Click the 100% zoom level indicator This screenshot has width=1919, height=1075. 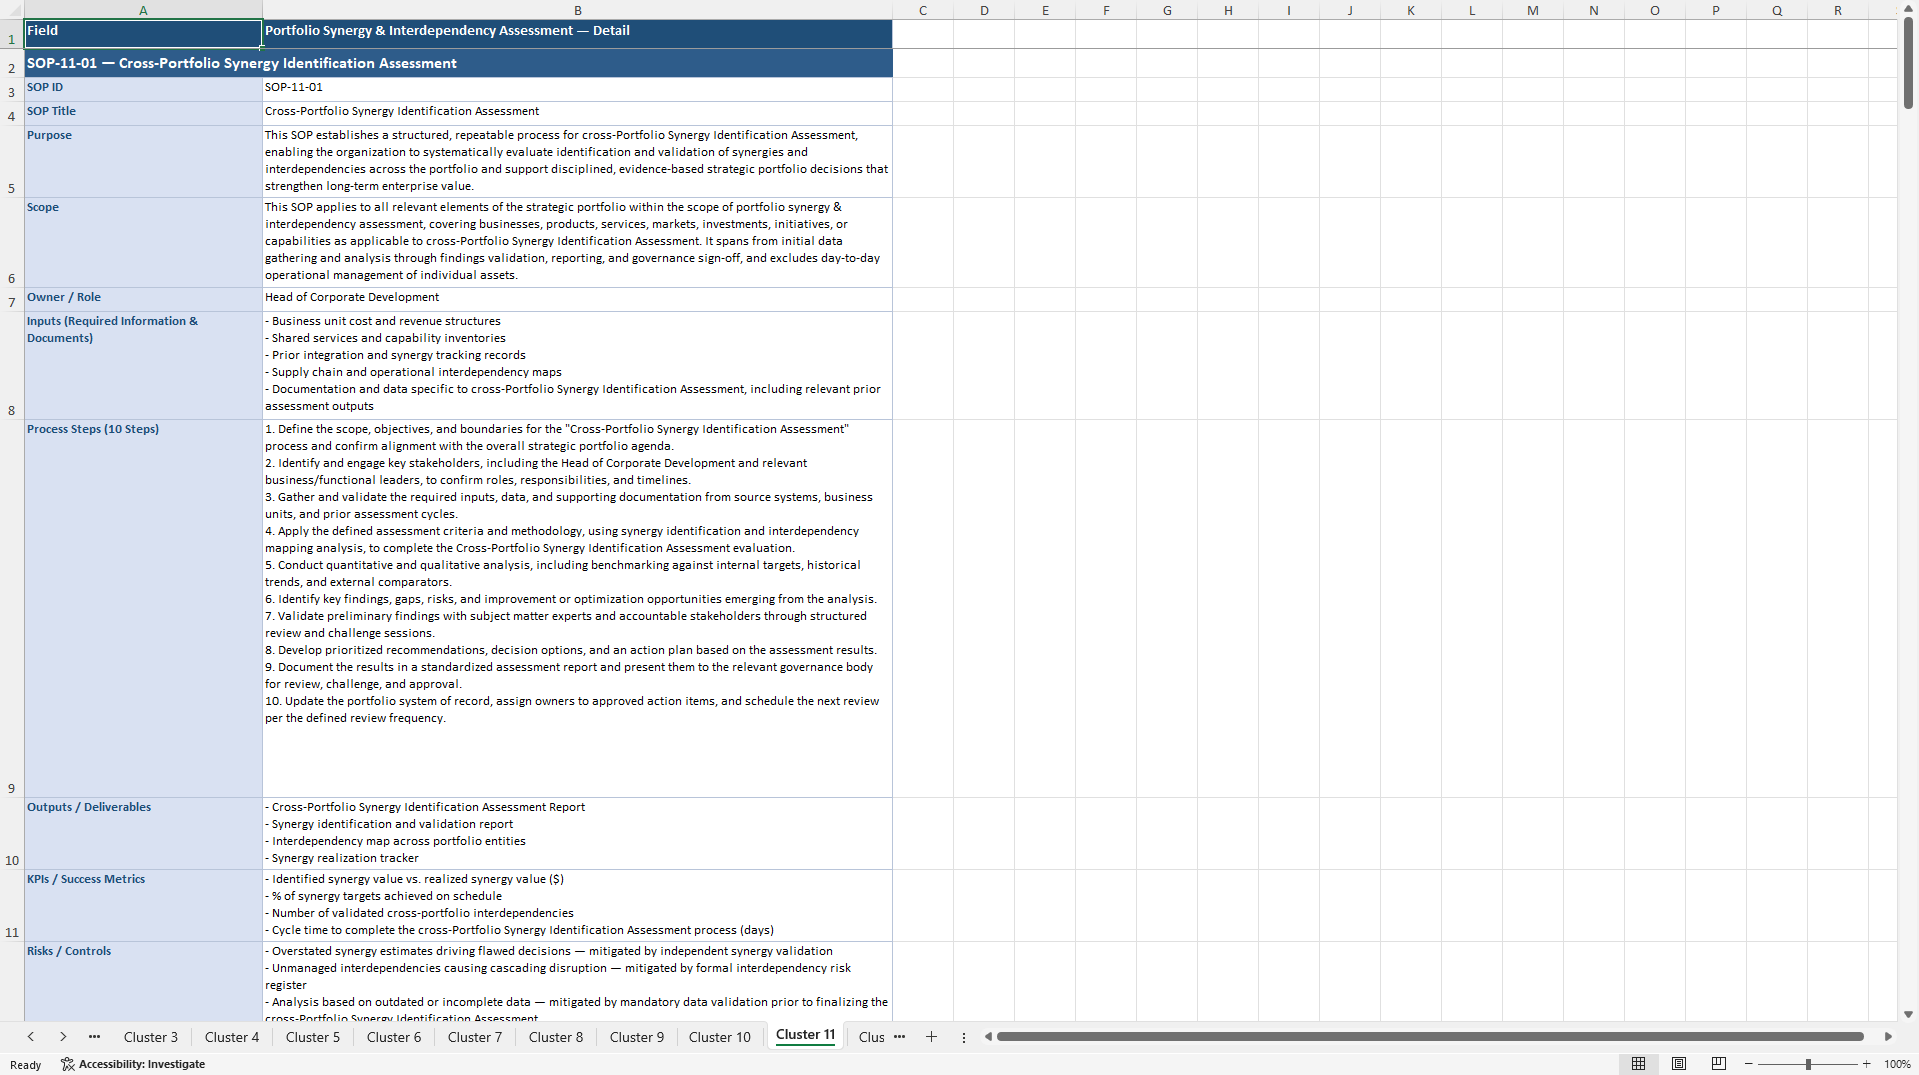tap(1897, 1064)
